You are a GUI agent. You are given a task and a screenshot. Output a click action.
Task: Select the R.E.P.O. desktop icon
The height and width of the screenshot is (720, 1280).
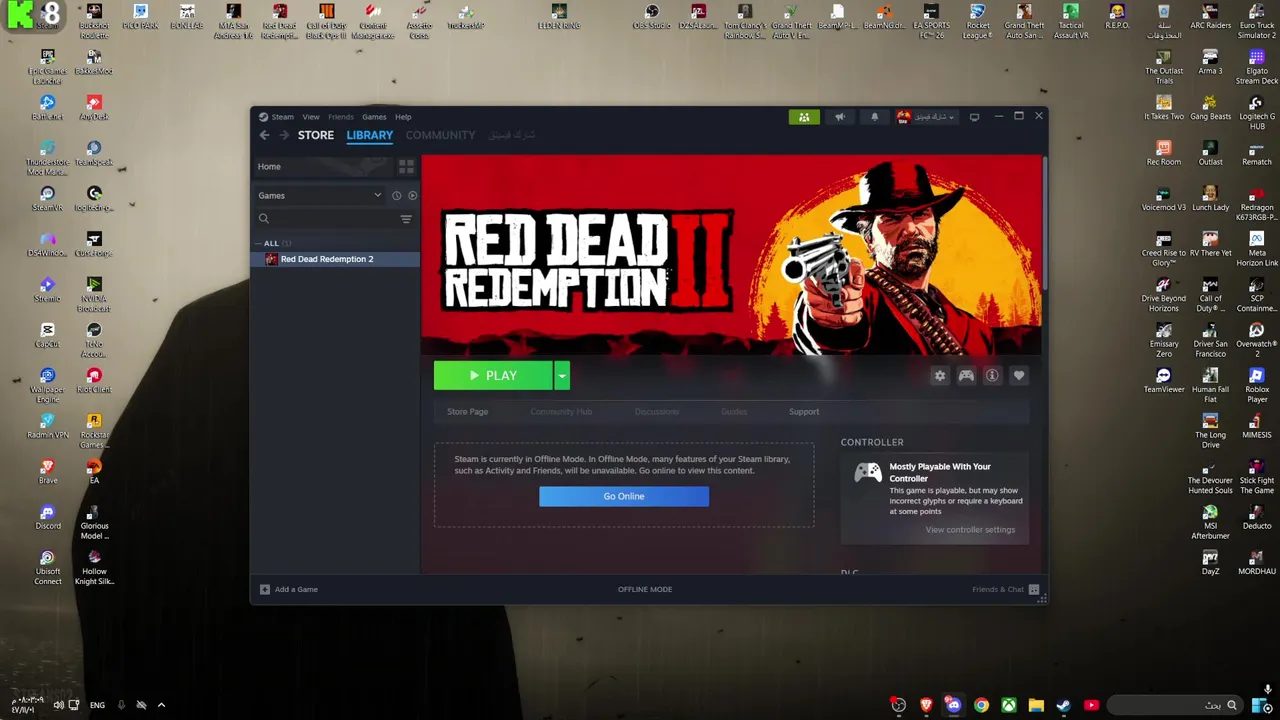tap(1117, 18)
